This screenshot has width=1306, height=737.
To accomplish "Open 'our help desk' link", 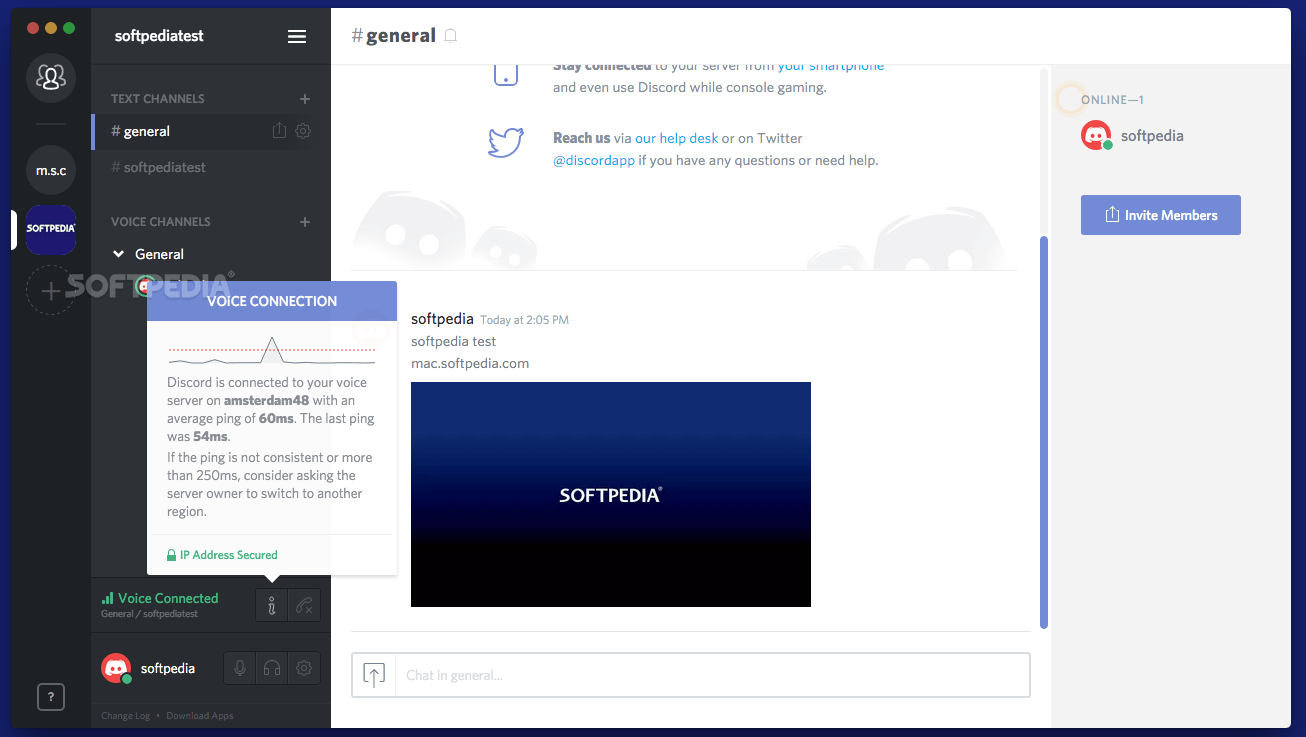I will point(676,138).
